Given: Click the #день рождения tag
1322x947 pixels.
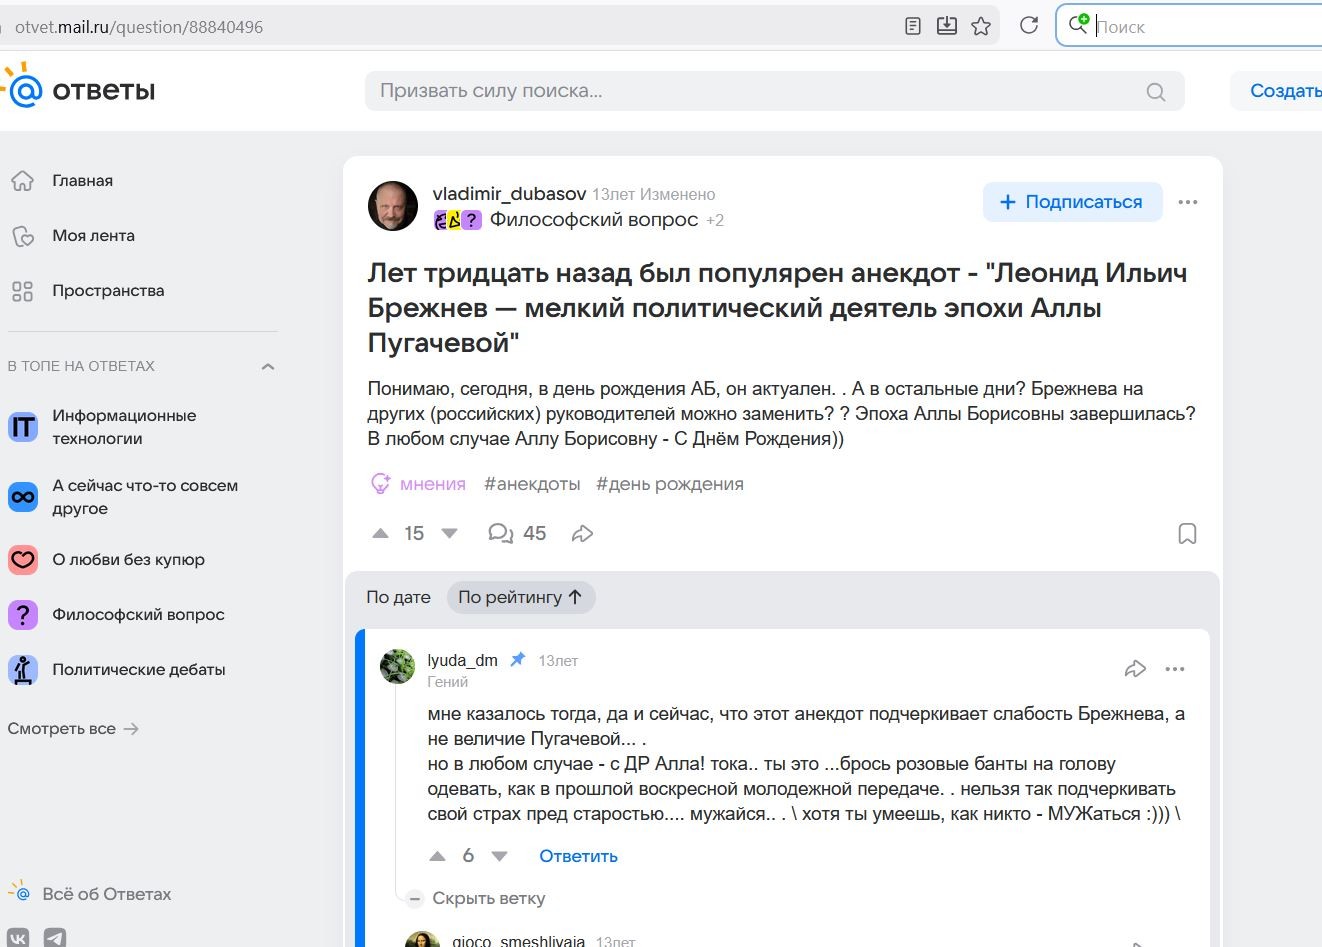Looking at the screenshot, I should tap(670, 484).
